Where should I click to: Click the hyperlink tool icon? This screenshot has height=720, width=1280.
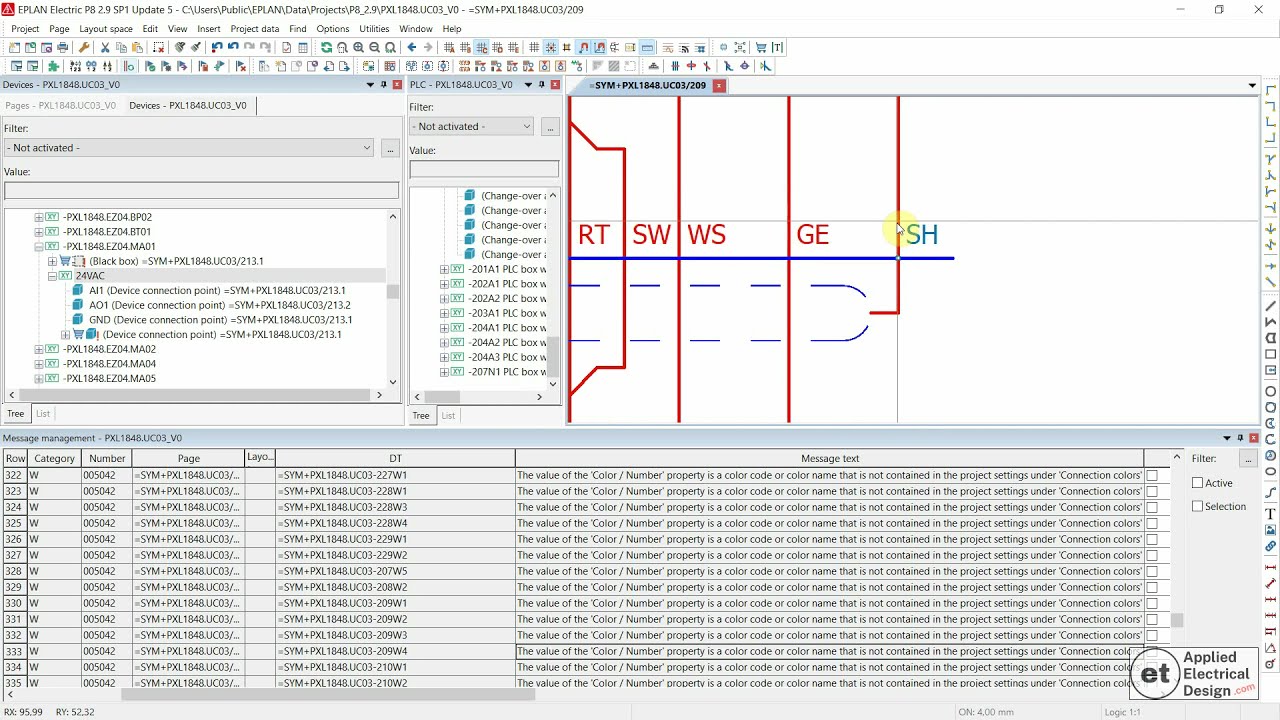pyautogui.click(x=1271, y=546)
